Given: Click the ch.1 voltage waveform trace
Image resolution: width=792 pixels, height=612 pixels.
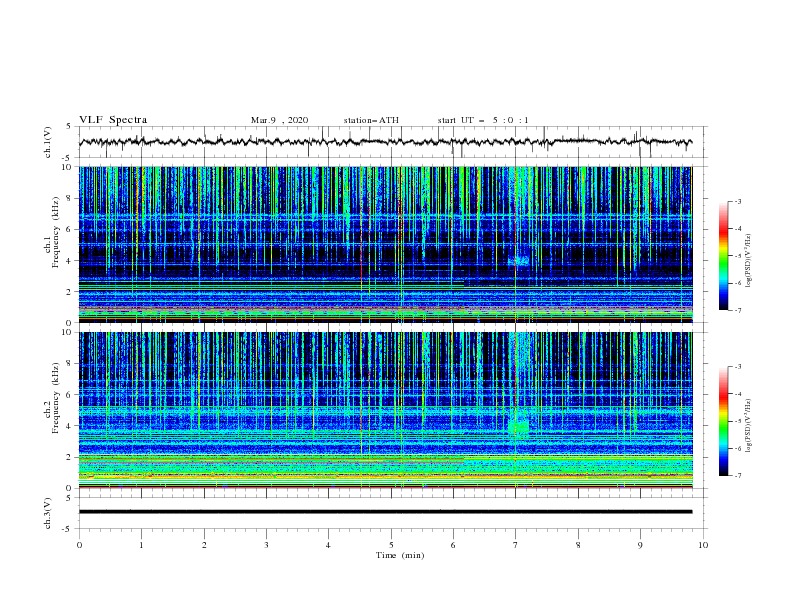Looking at the screenshot, I should click(385, 142).
